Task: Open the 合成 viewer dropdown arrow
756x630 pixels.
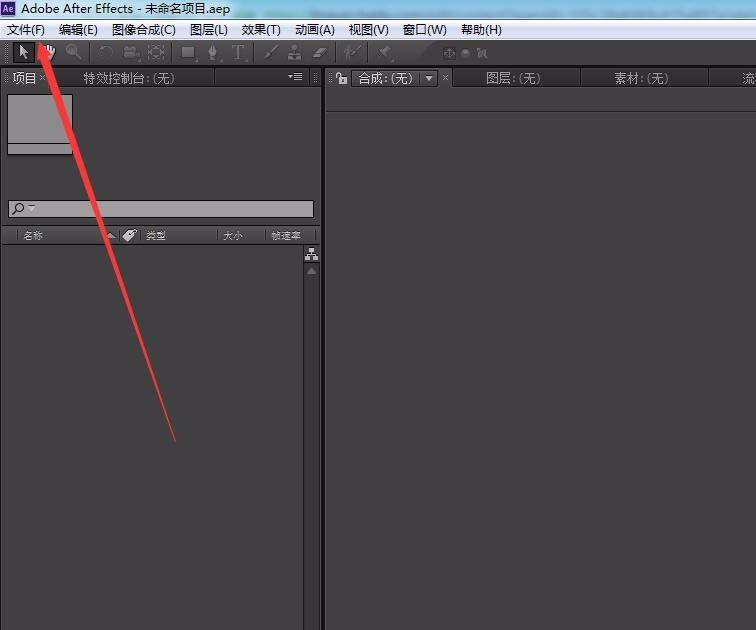Action: click(x=429, y=78)
